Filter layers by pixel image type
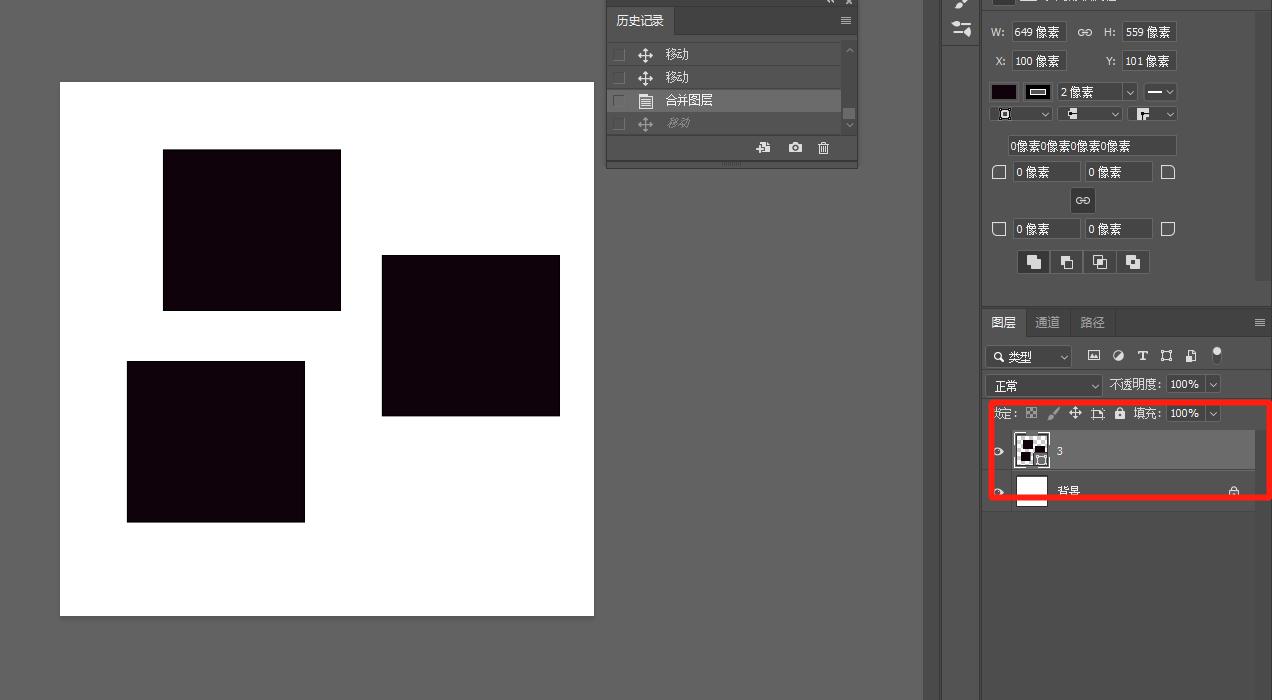 tap(1094, 356)
